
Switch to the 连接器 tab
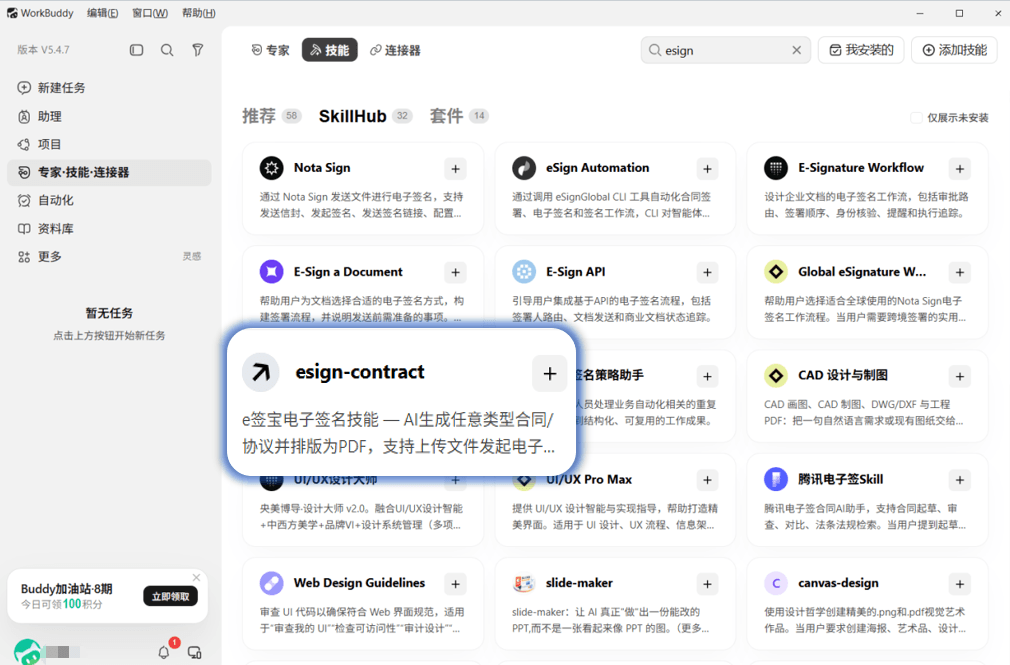coord(395,50)
